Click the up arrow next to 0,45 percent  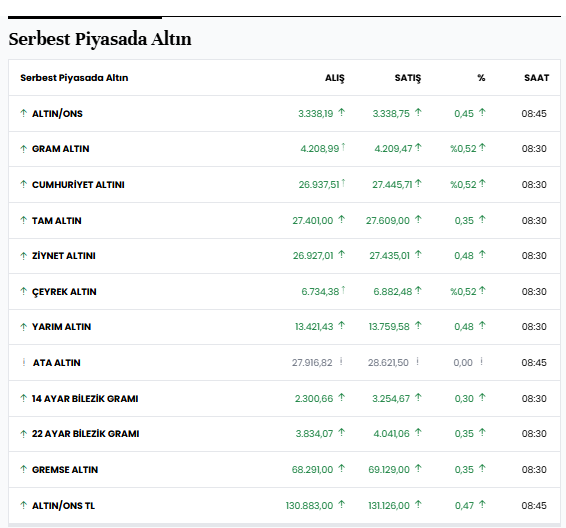[482, 113]
